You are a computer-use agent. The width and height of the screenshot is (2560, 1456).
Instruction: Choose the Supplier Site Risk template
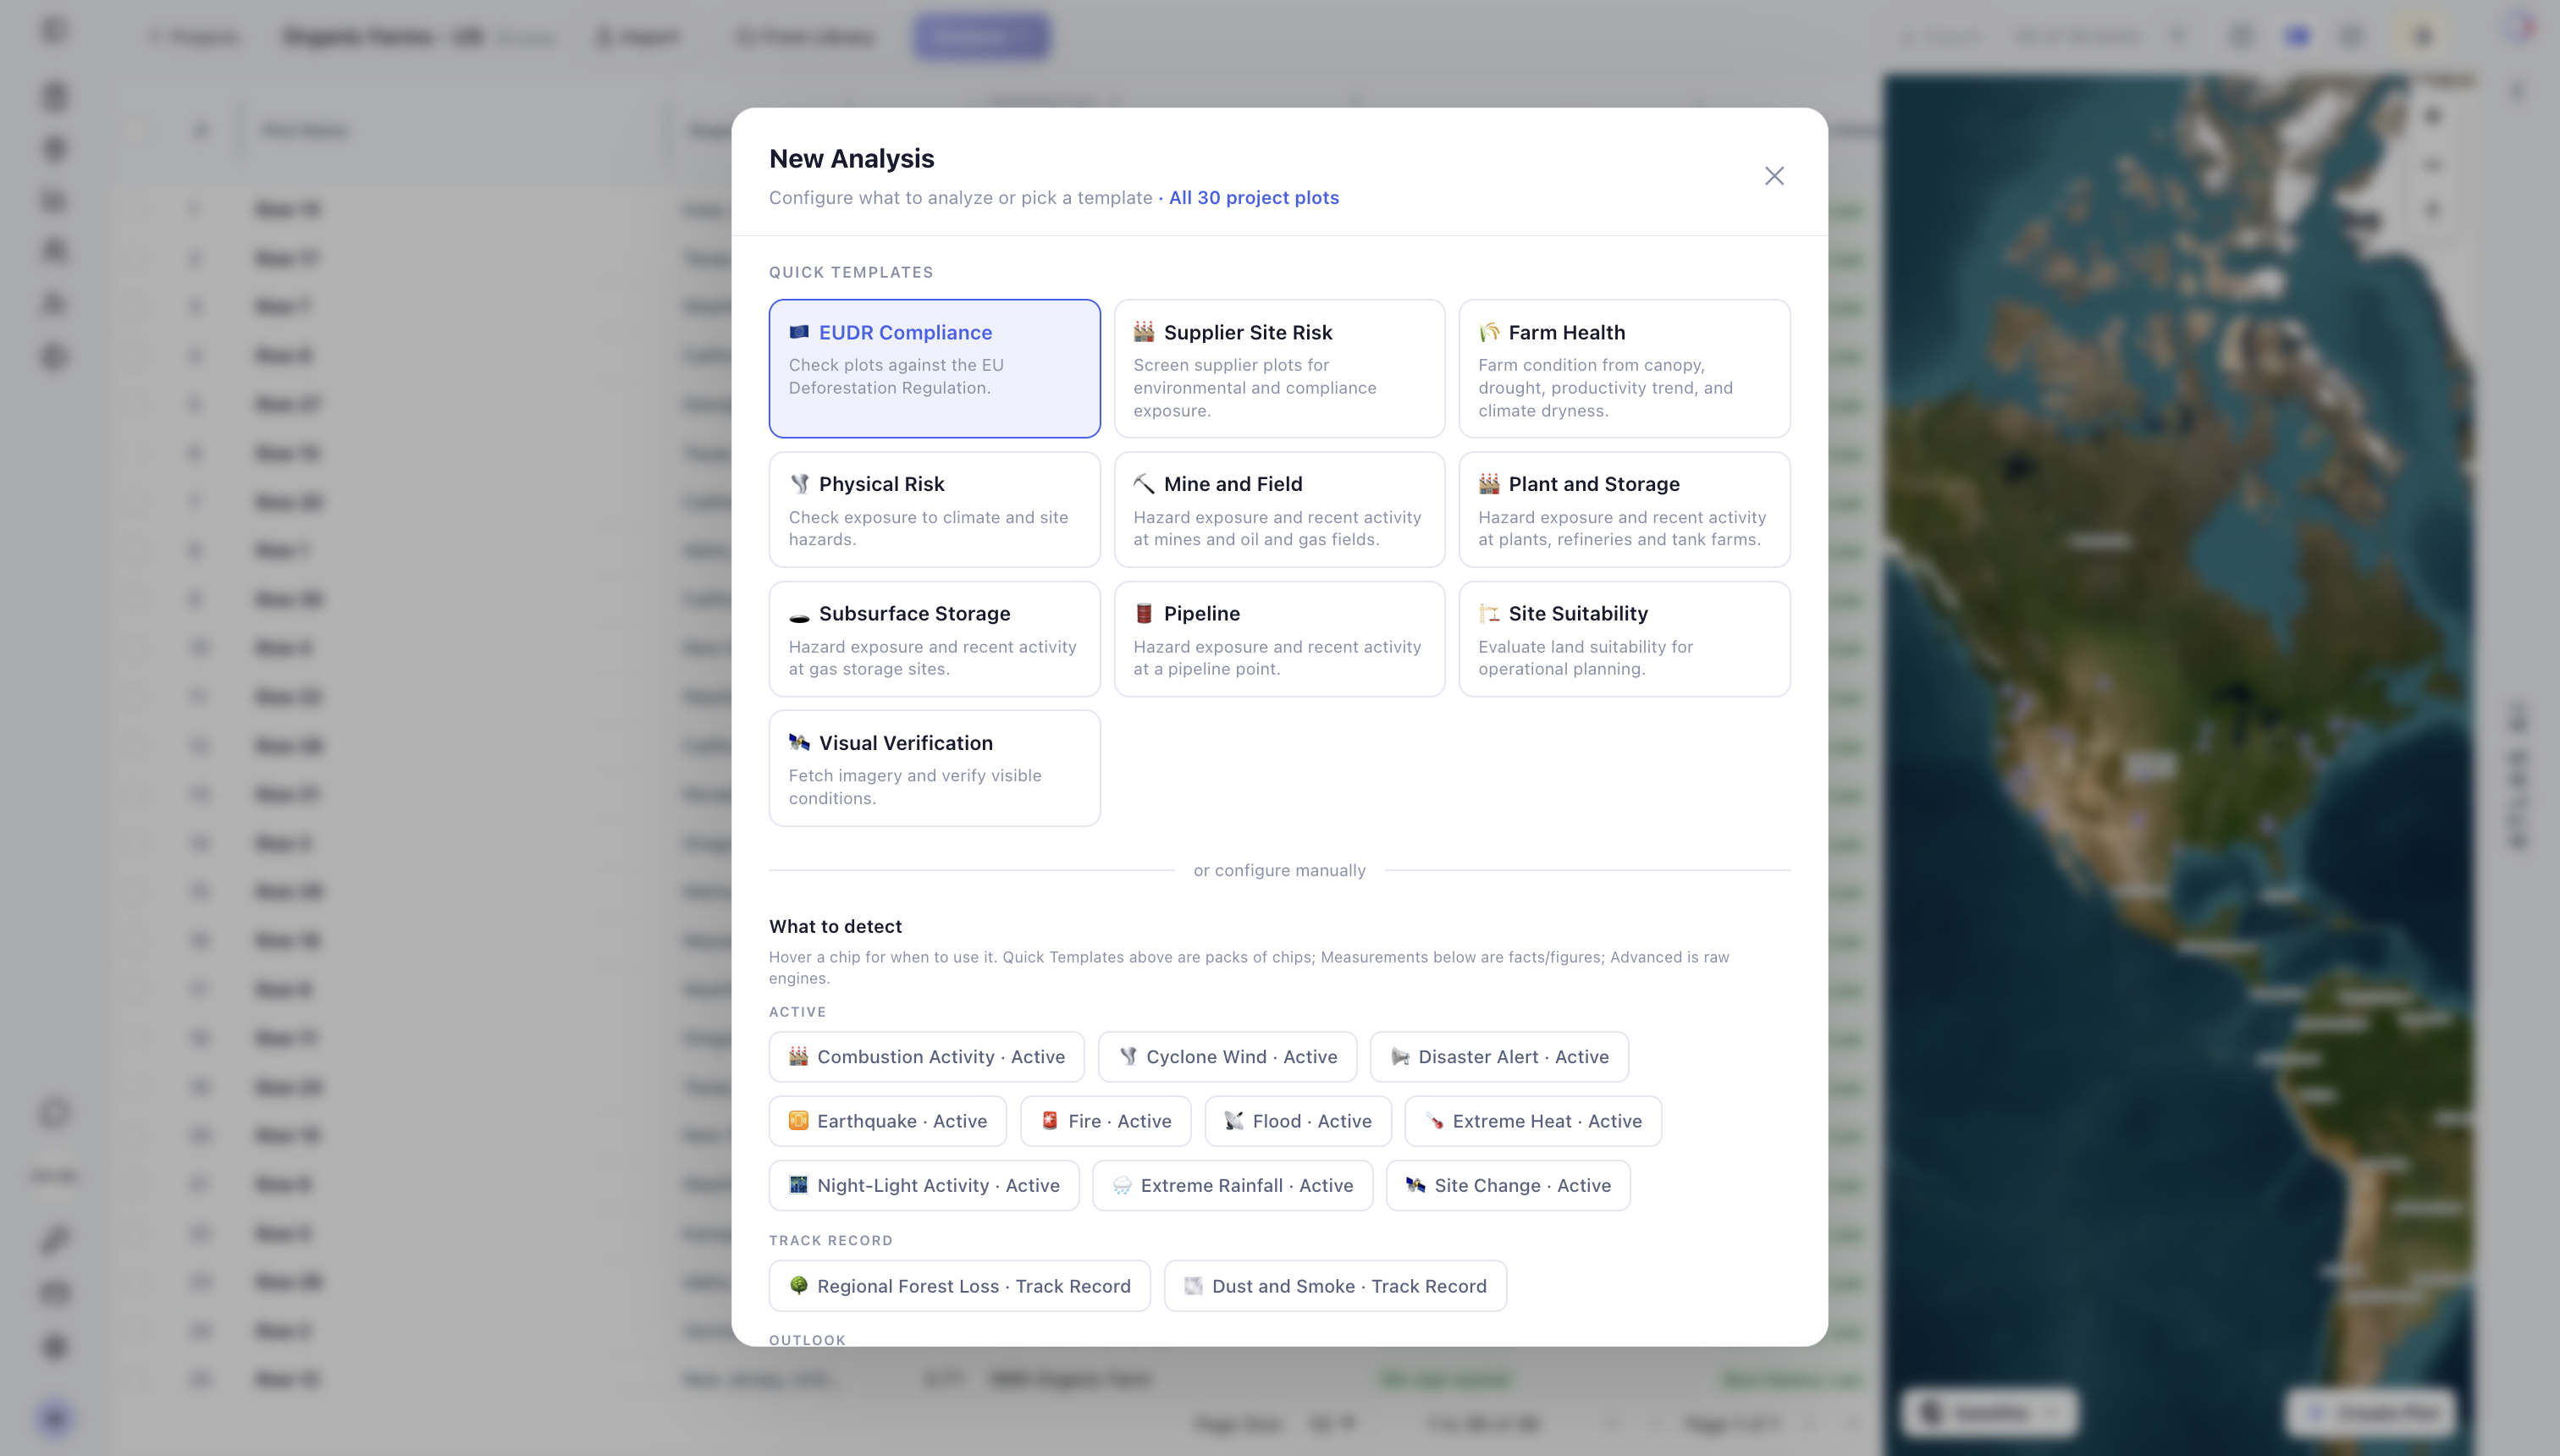click(x=1279, y=368)
